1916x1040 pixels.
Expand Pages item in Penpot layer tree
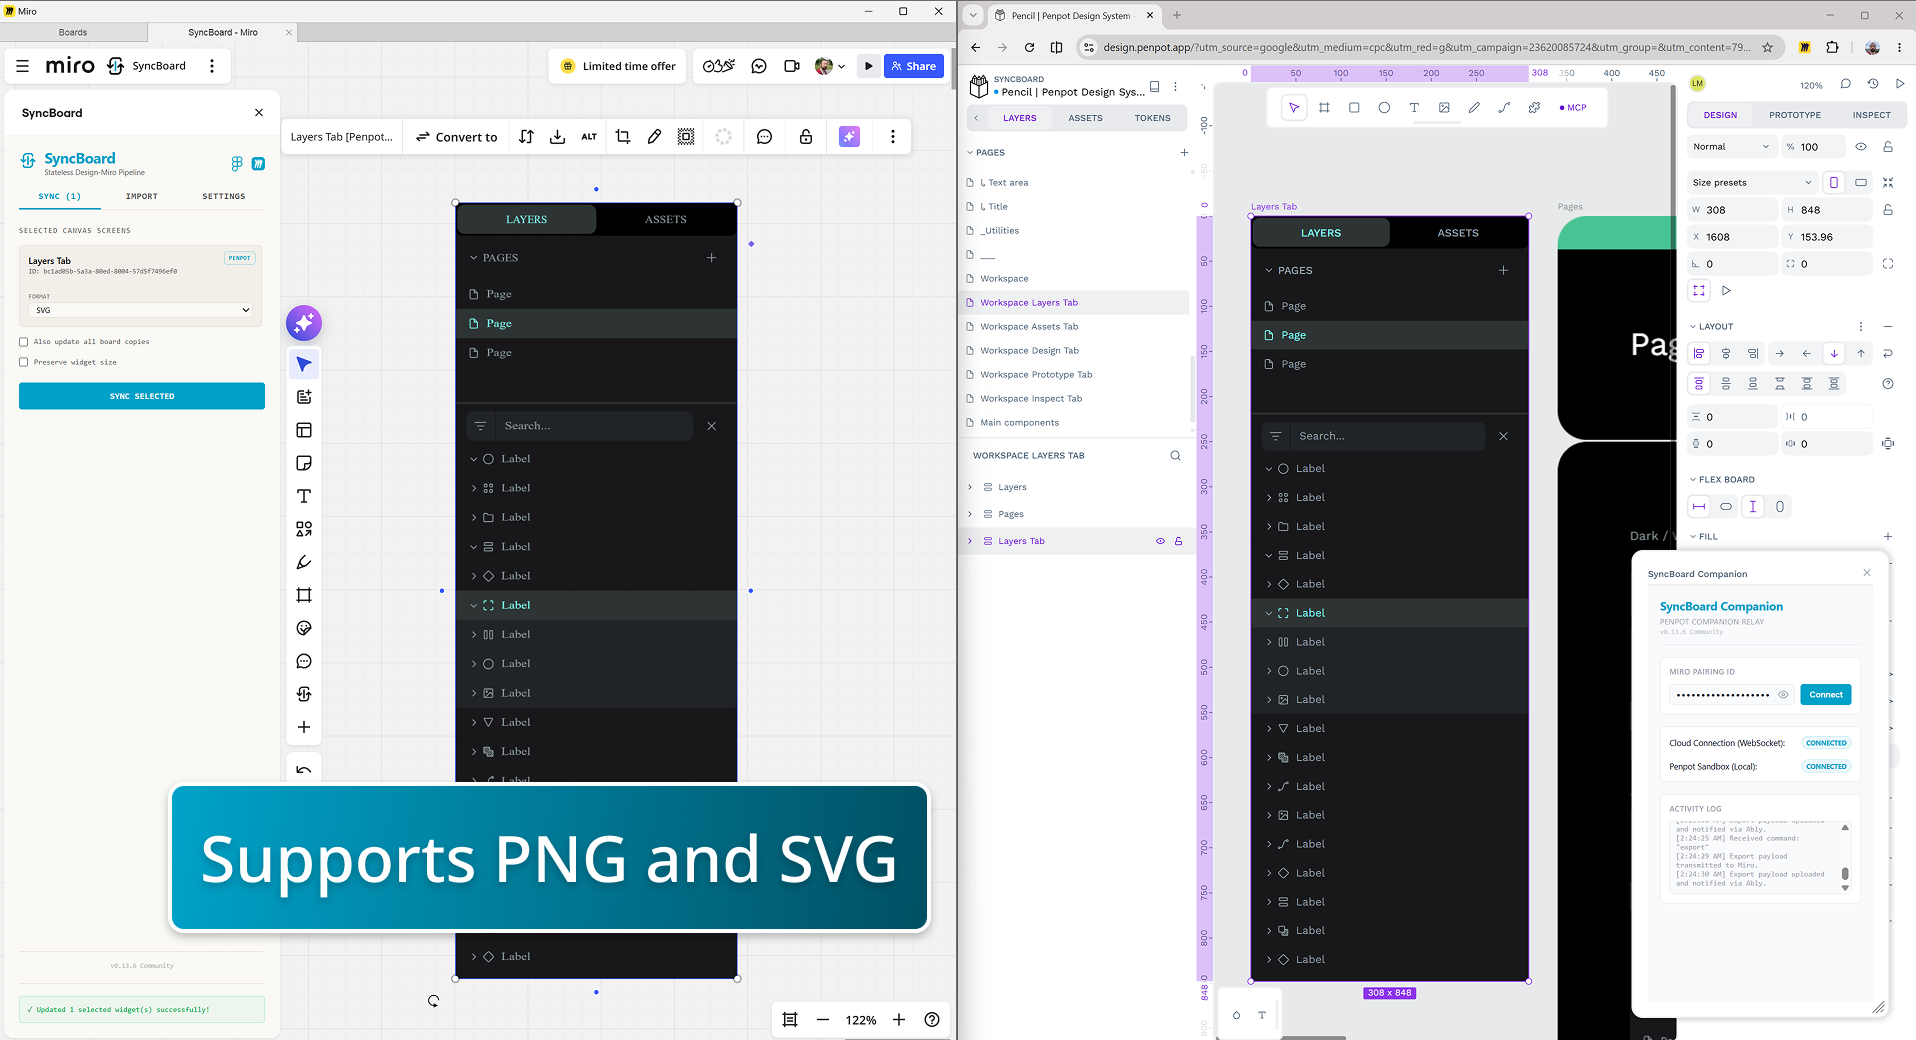point(970,514)
